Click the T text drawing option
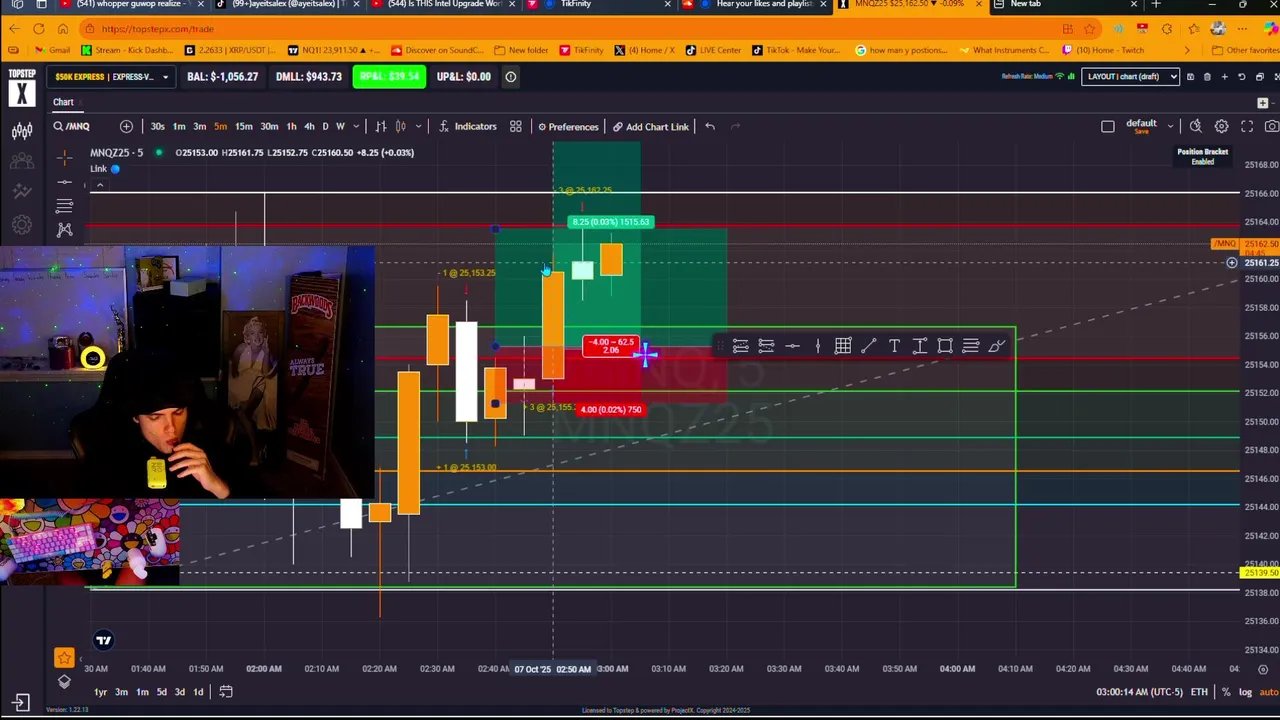 tap(894, 346)
